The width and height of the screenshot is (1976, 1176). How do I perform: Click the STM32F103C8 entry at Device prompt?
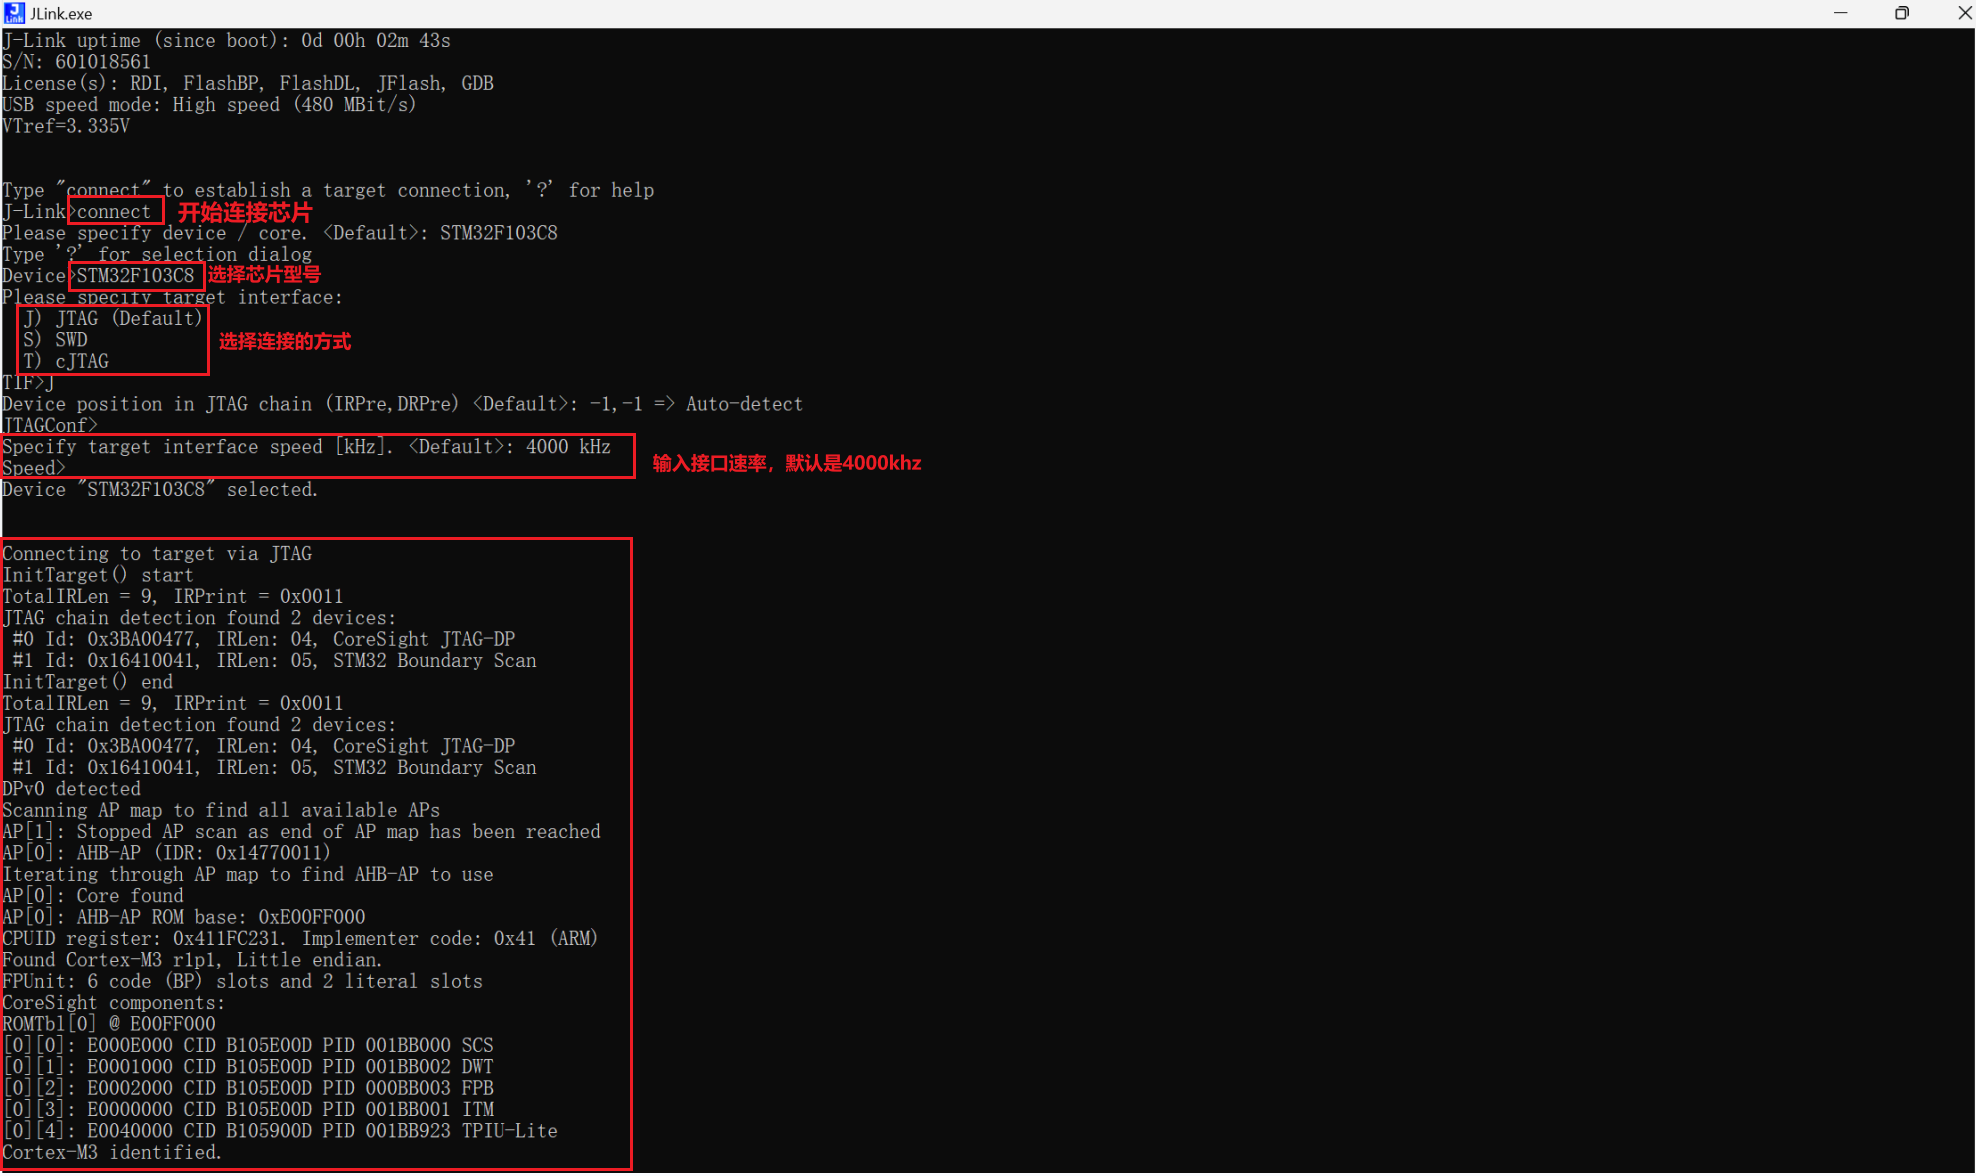pyautogui.click(x=136, y=276)
